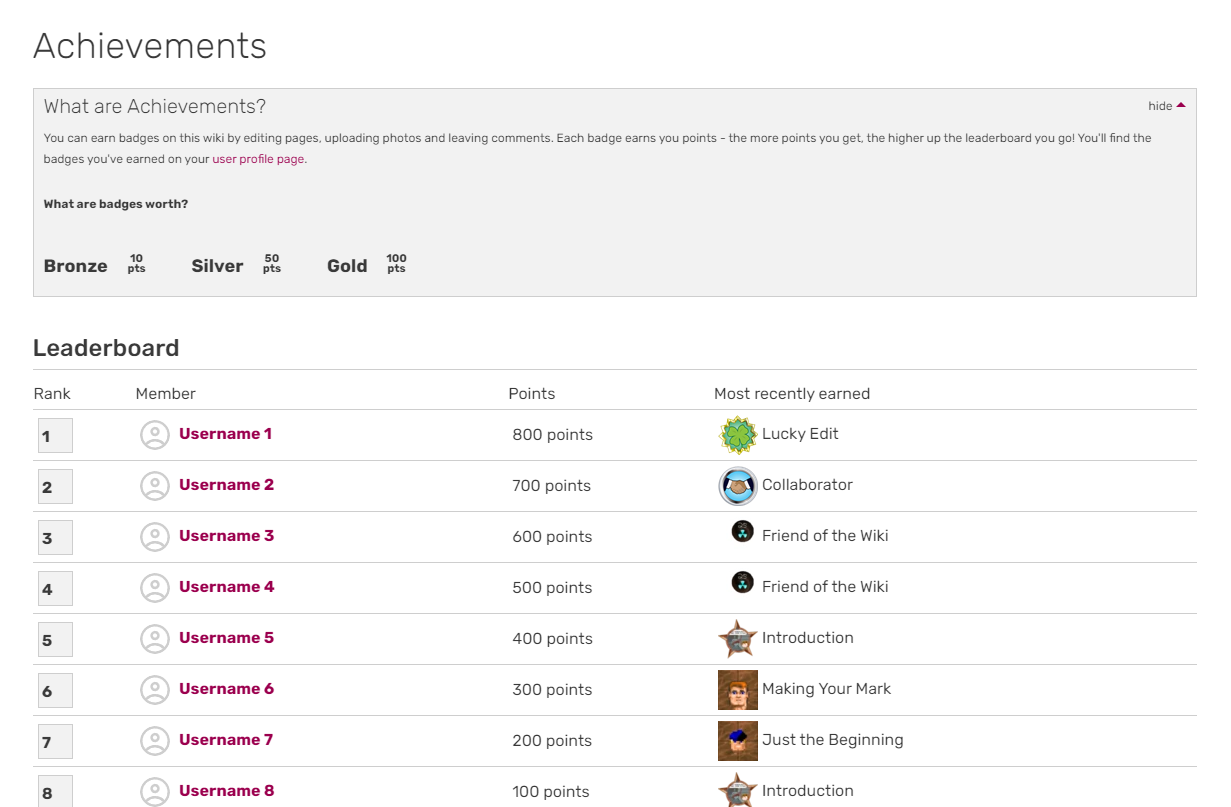Click the avatar icon for Username 4
This screenshot has height=807, width=1231.
tap(155, 588)
